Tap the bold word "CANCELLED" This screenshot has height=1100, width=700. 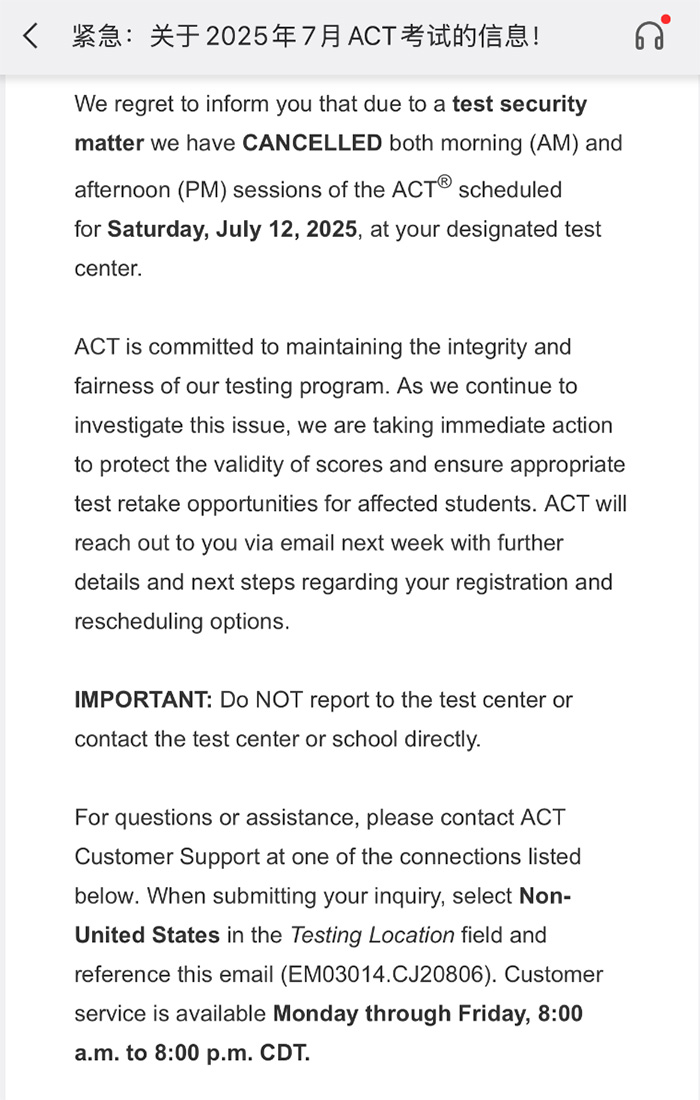pyautogui.click(x=312, y=143)
